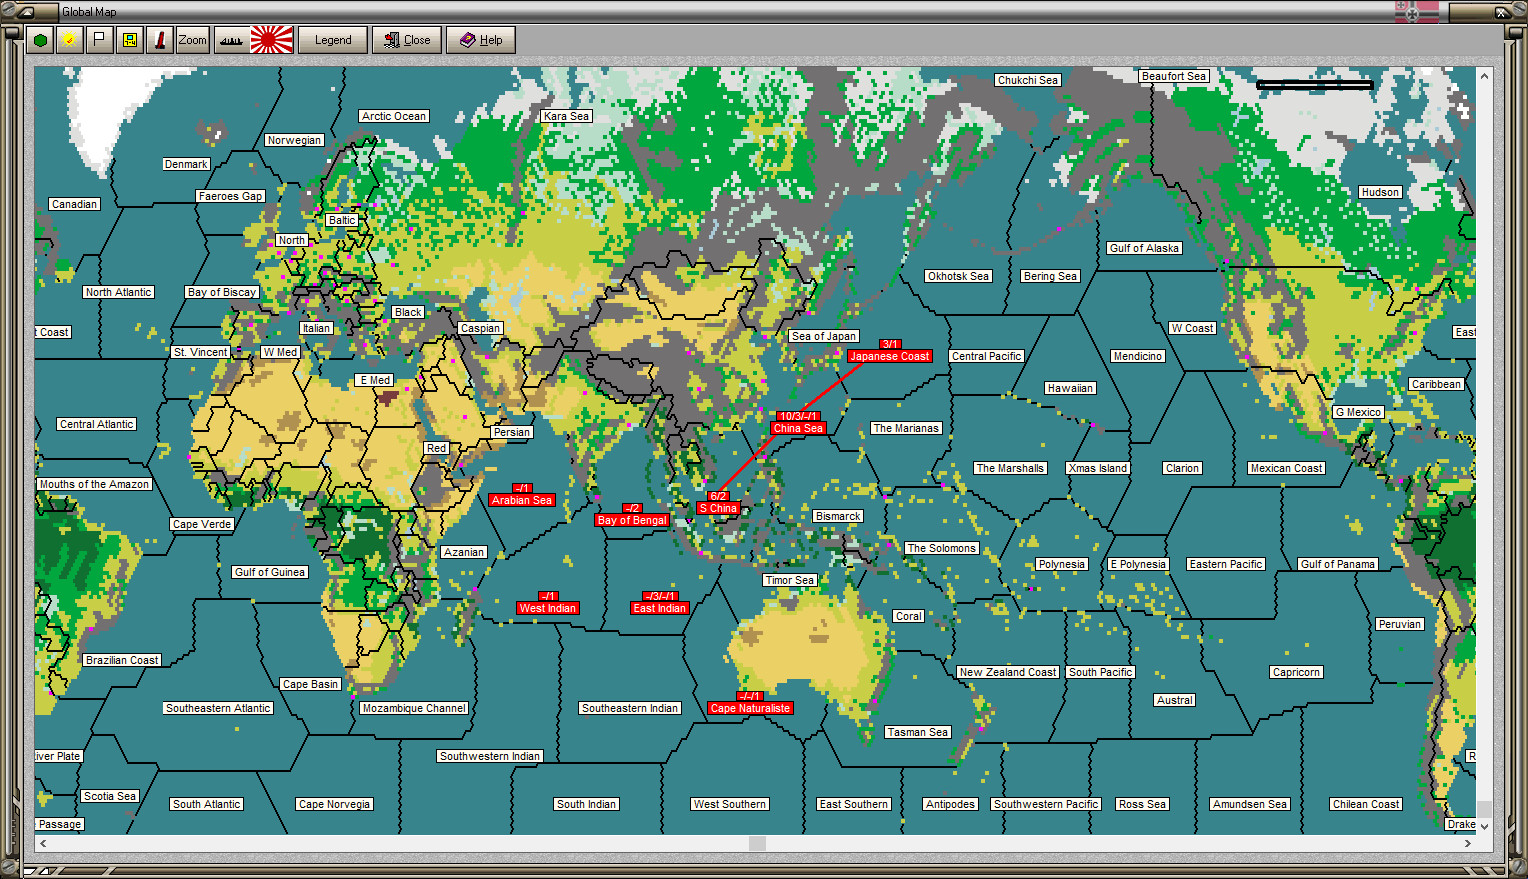The height and width of the screenshot is (879, 1528).
Task: Click the Kara Sea zone label
Action: pyautogui.click(x=566, y=116)
